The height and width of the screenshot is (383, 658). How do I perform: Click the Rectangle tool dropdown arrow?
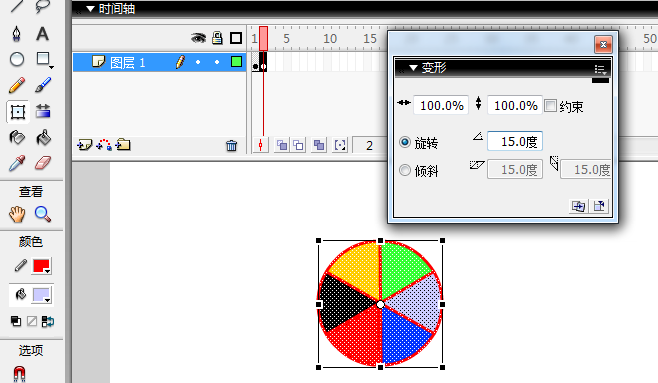tap(51, 67)
